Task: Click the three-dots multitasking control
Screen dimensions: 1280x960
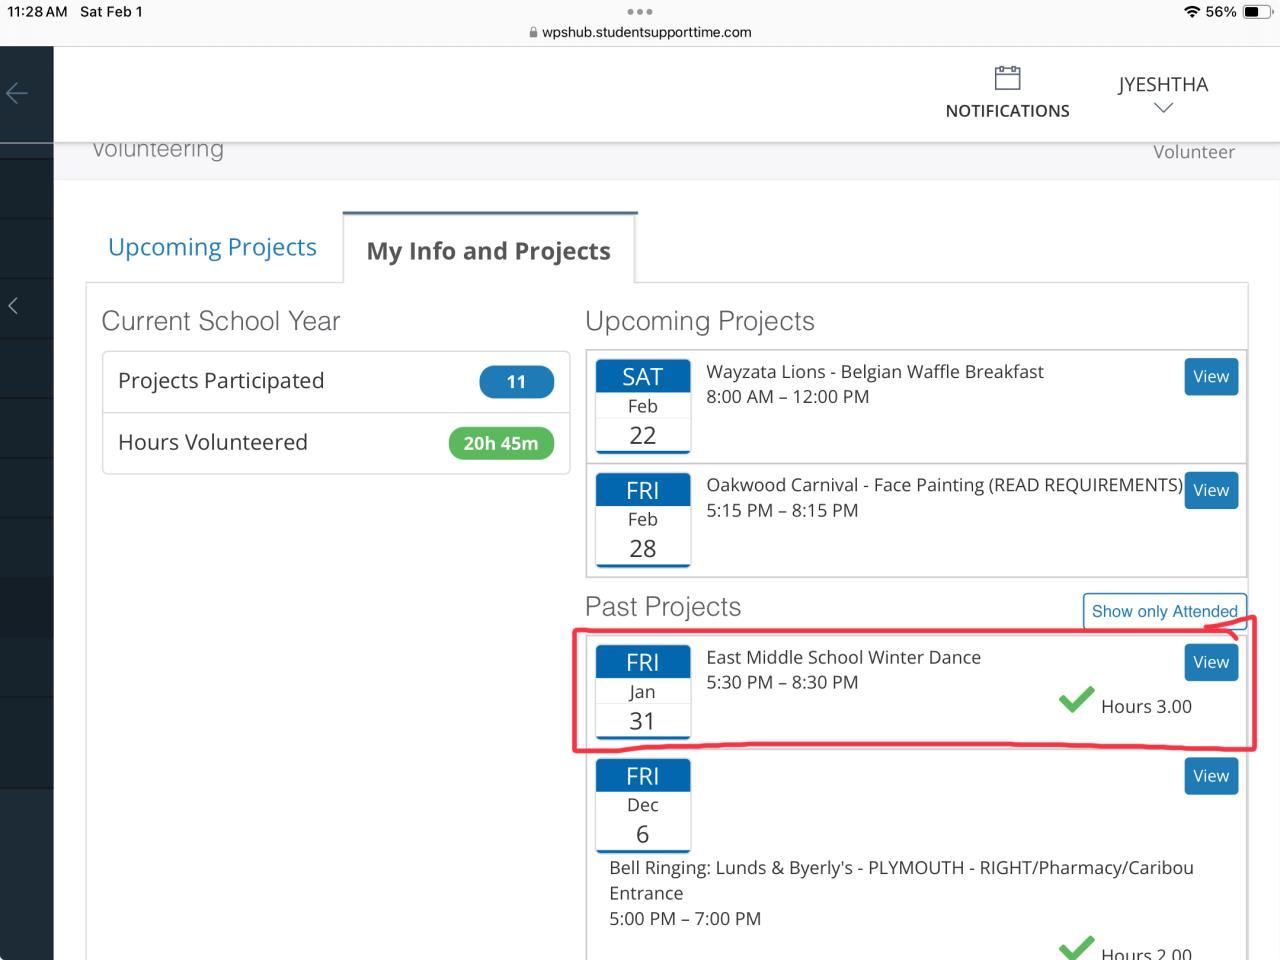Action: (x=639, y=12)
